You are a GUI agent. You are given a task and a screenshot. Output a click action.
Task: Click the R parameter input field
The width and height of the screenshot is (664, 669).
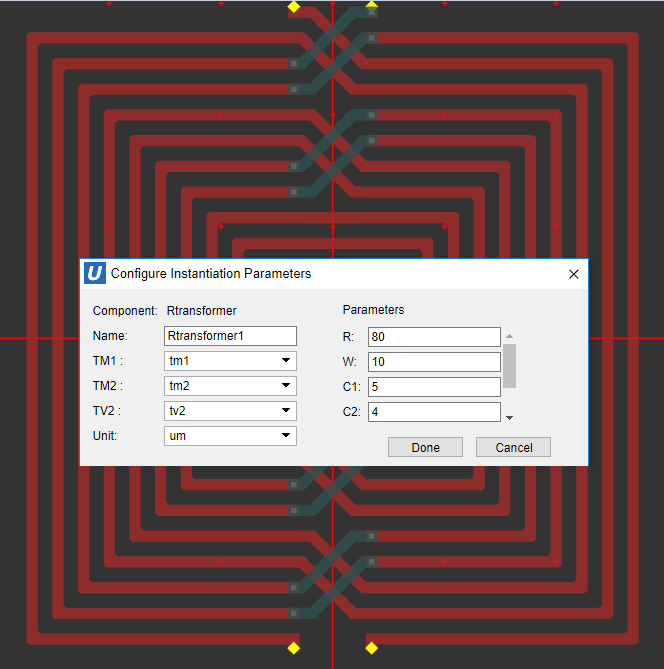[434, 337]
